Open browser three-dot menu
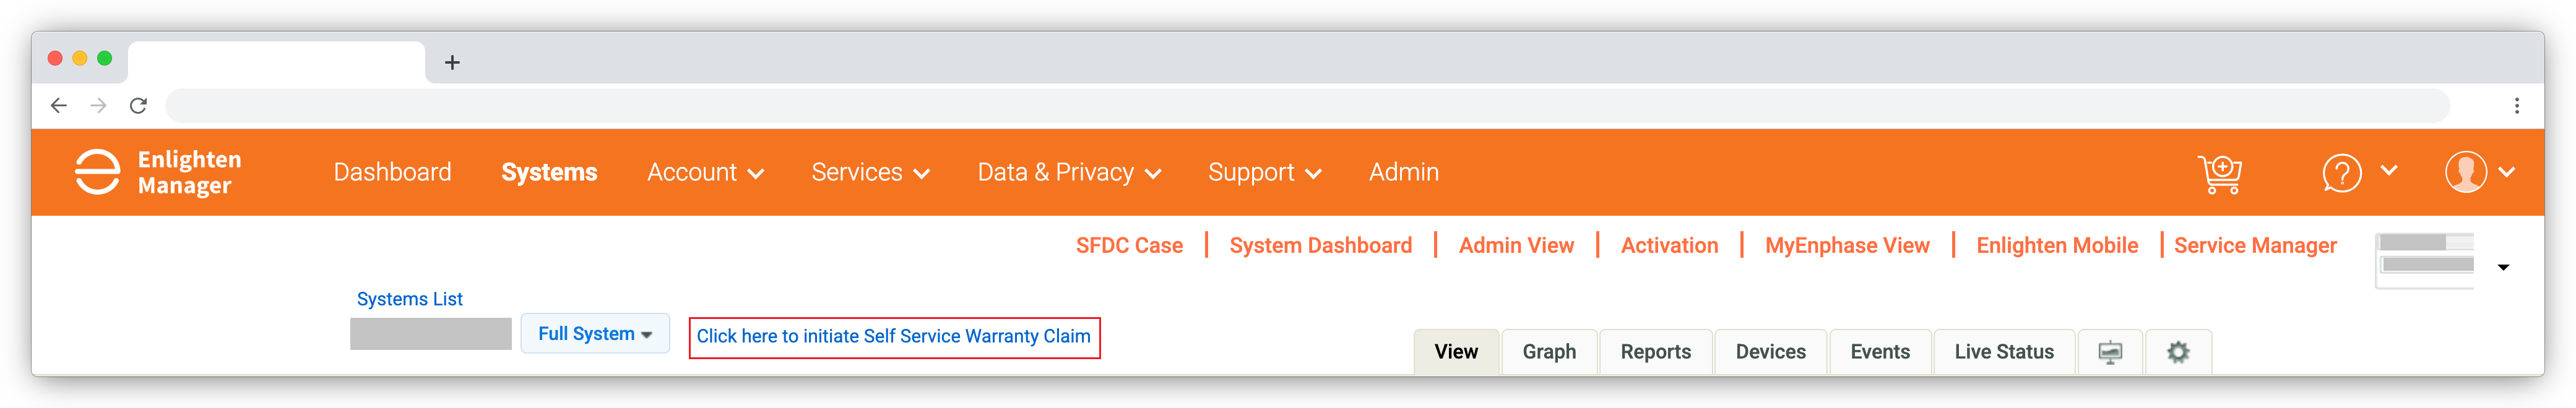 click(2516, 106)
